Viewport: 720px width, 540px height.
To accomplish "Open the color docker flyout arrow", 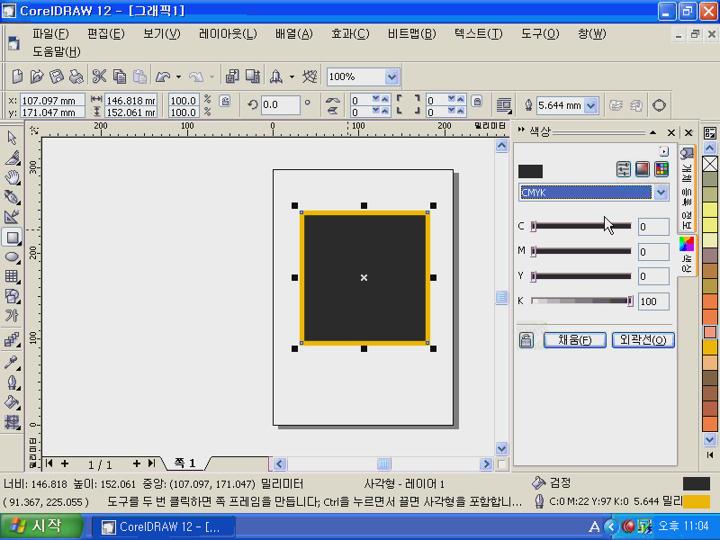I will [x=663, y=151].
